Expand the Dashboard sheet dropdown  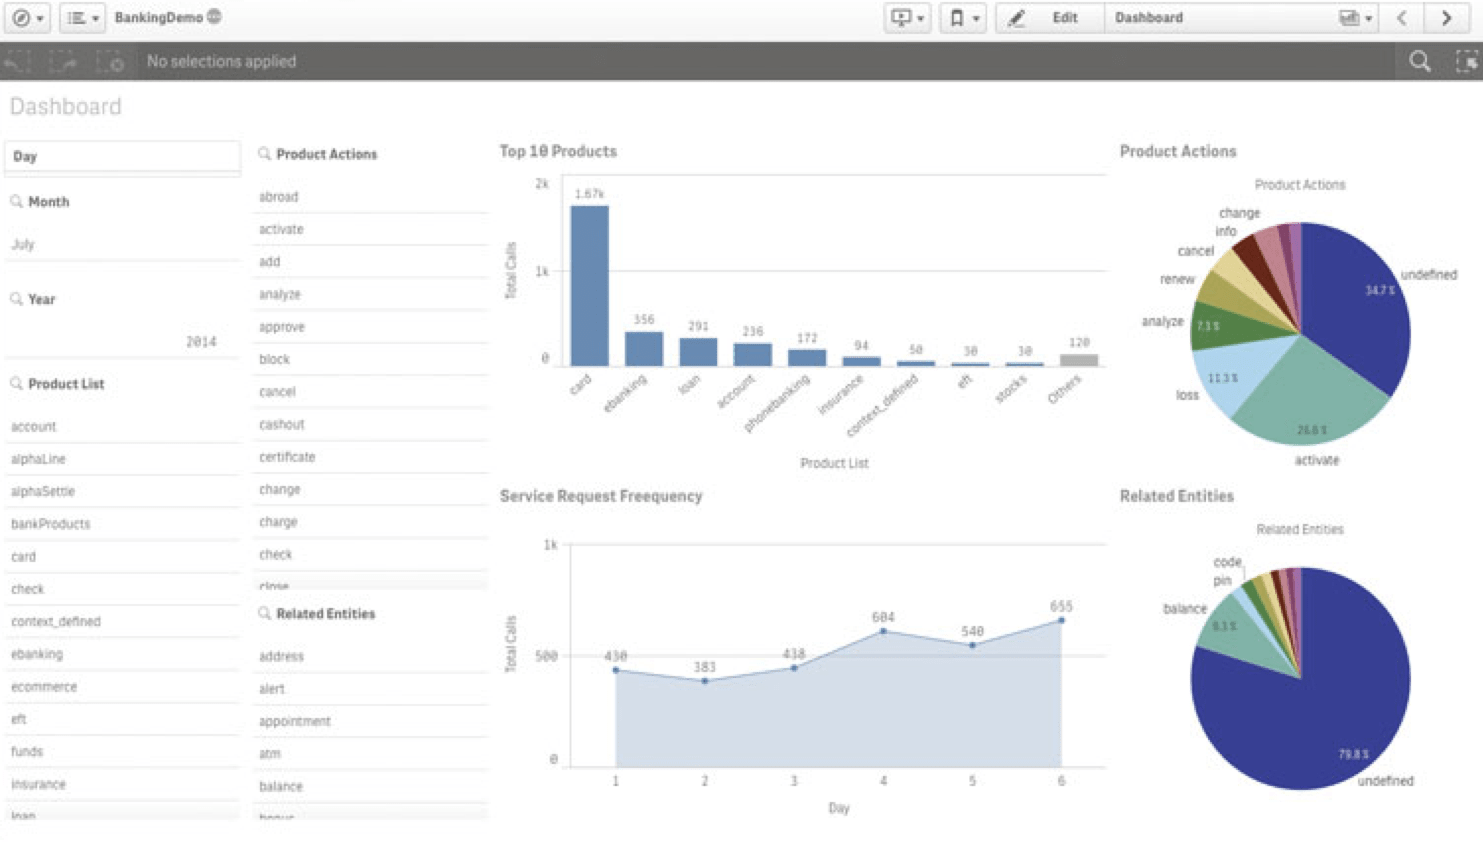coord(1369,19)
